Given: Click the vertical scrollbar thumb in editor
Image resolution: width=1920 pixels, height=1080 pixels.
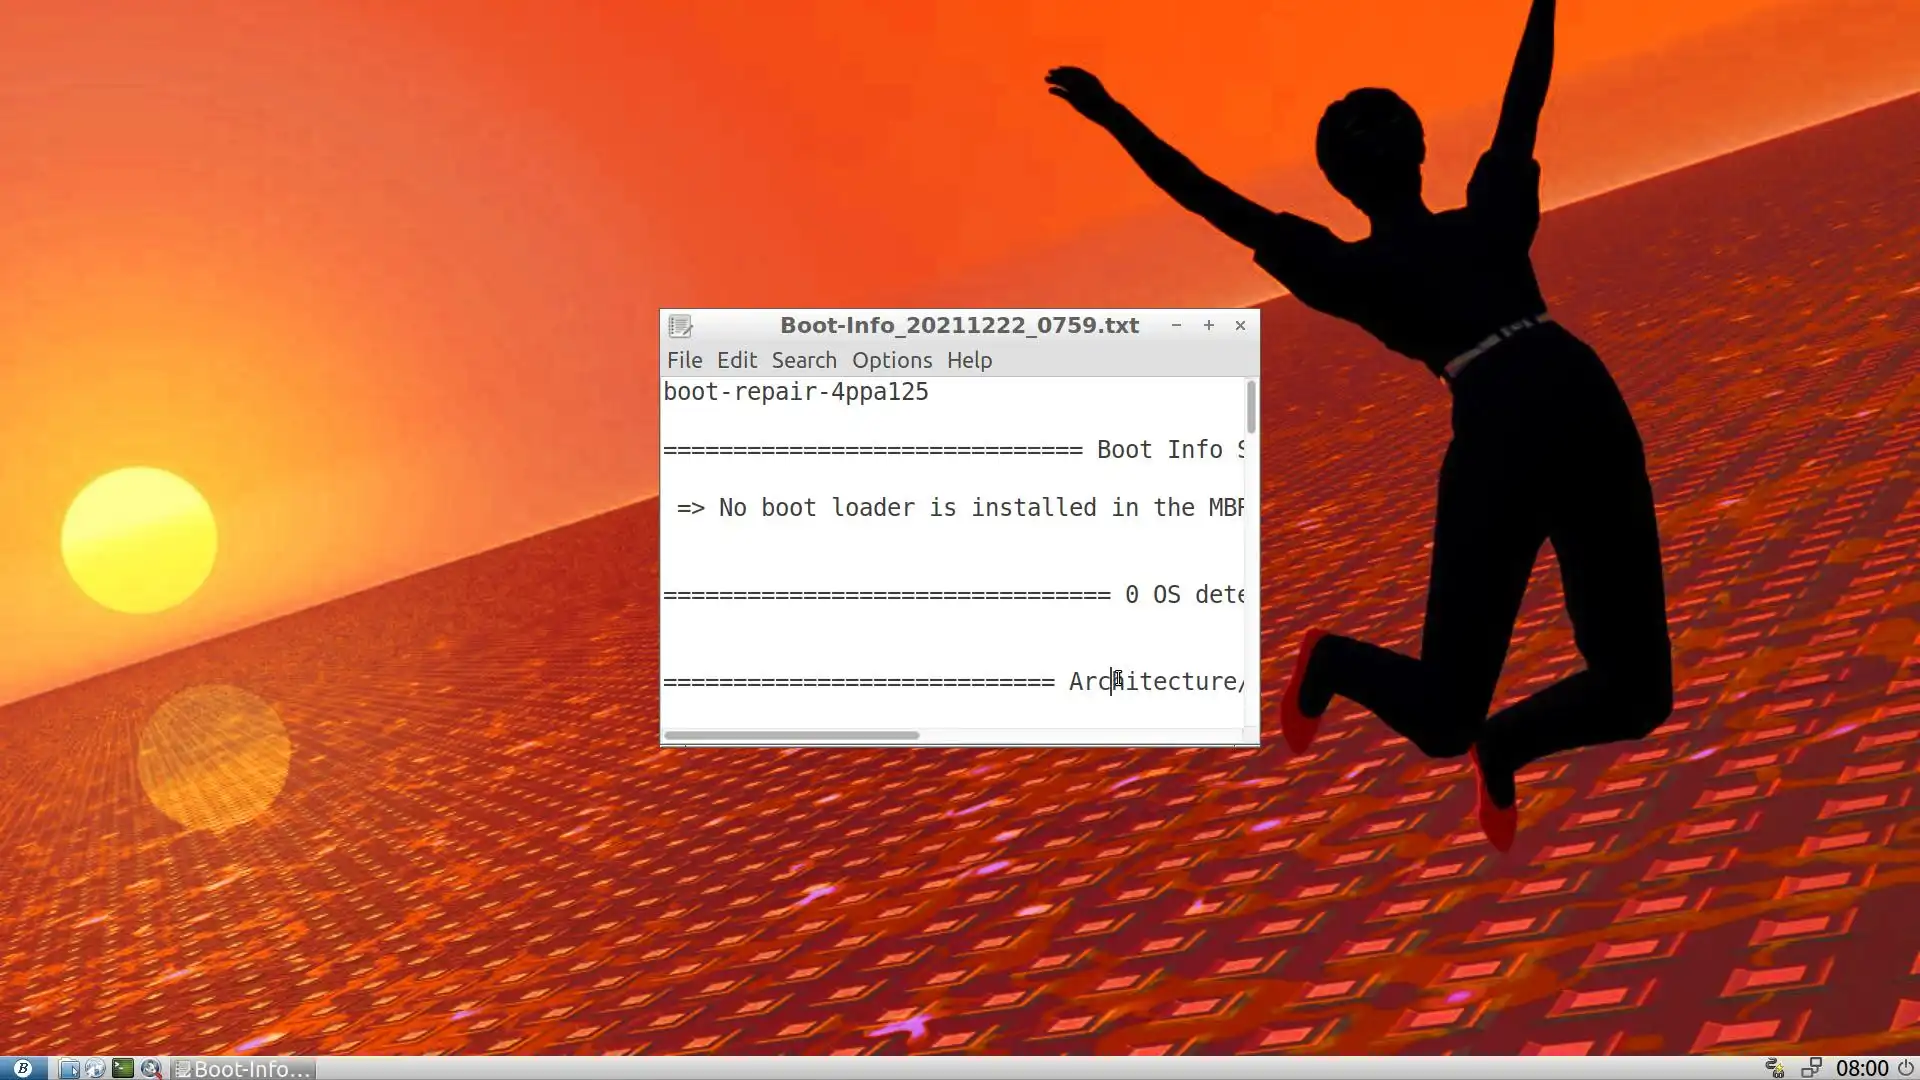Looking at the screenshot, I should point(1251,407).
